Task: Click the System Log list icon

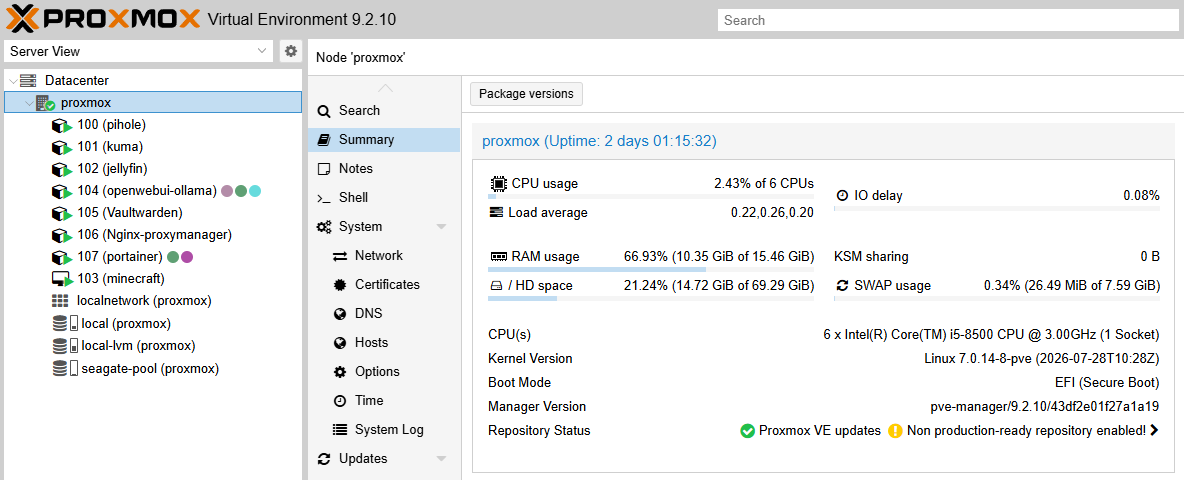Action: tap(340, 430)
